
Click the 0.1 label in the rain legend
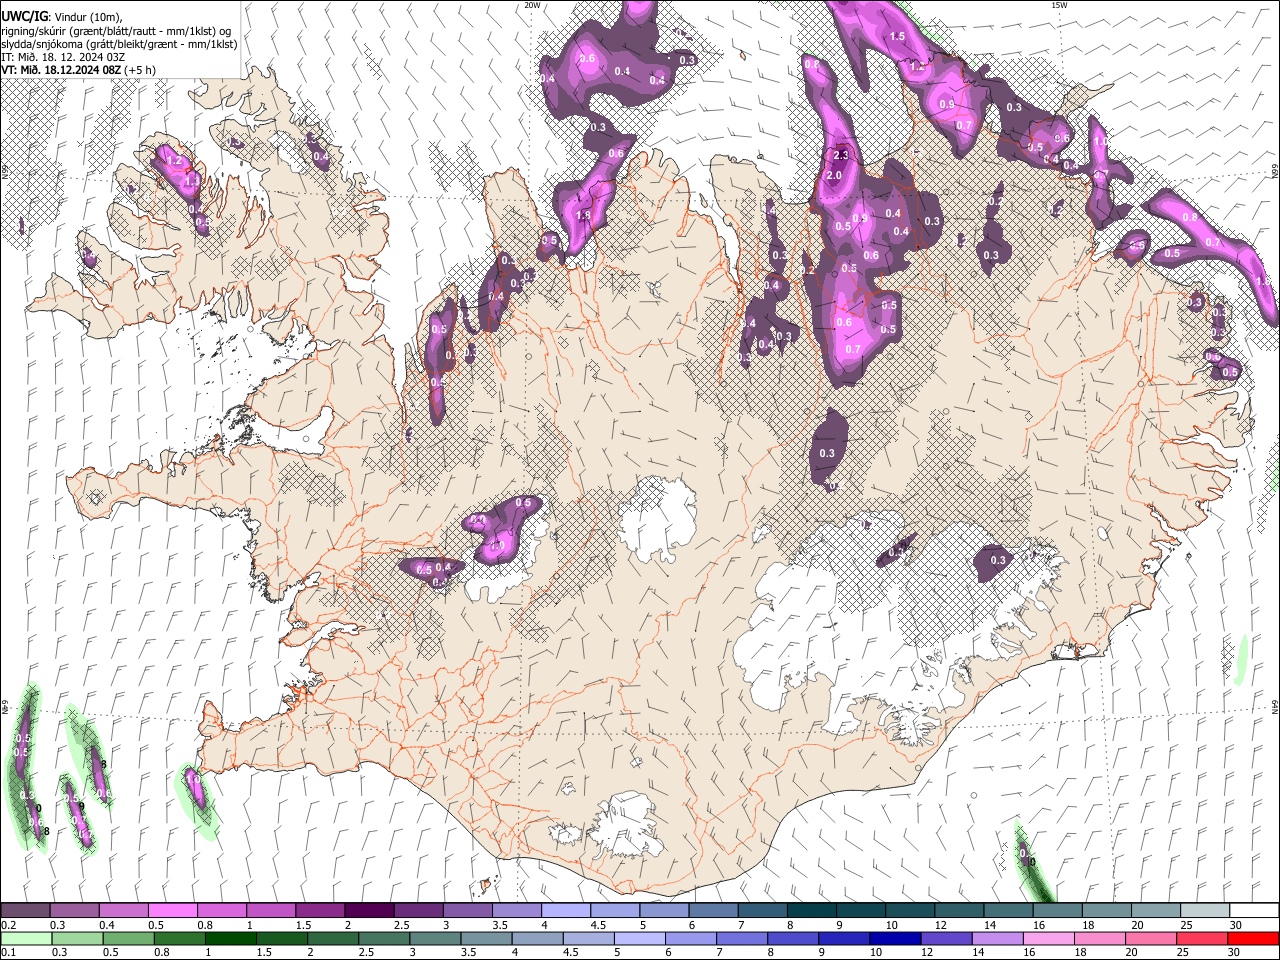pyautogui.click(x=7, y=952)
